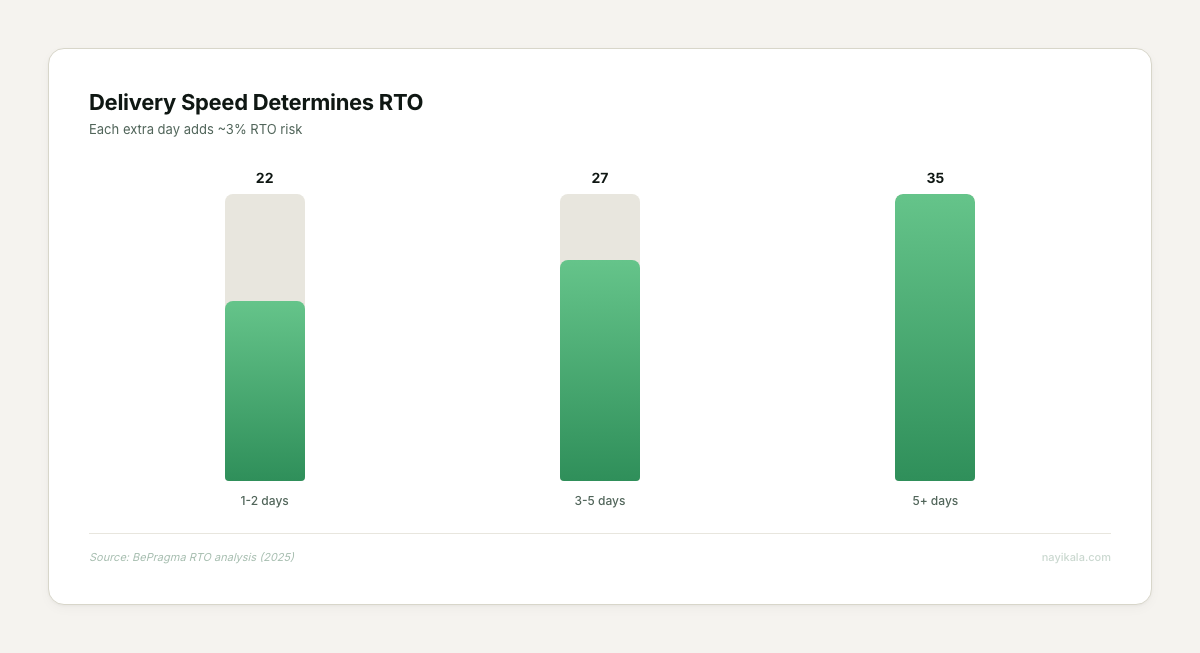The width and height of the screenshot is (1200, 653).
Task: Click the 5+ days axis label
Action: point(935,500)
